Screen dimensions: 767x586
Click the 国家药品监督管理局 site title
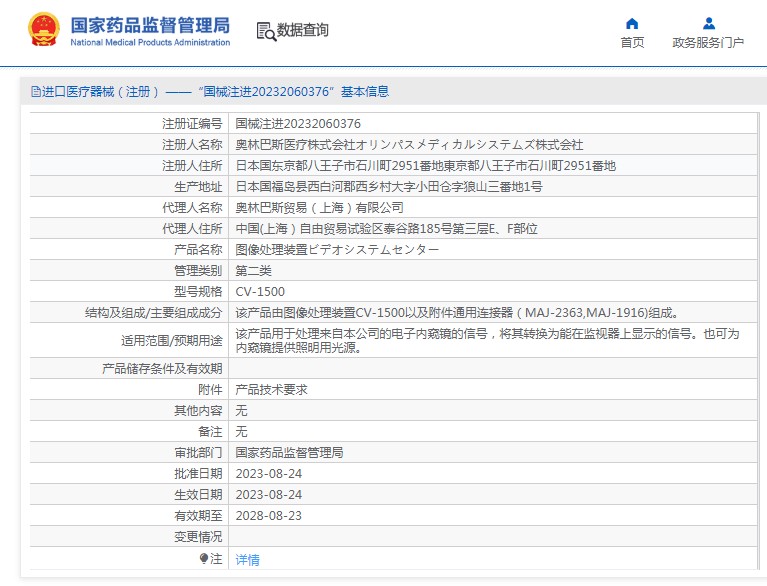(x=150, y=25)
